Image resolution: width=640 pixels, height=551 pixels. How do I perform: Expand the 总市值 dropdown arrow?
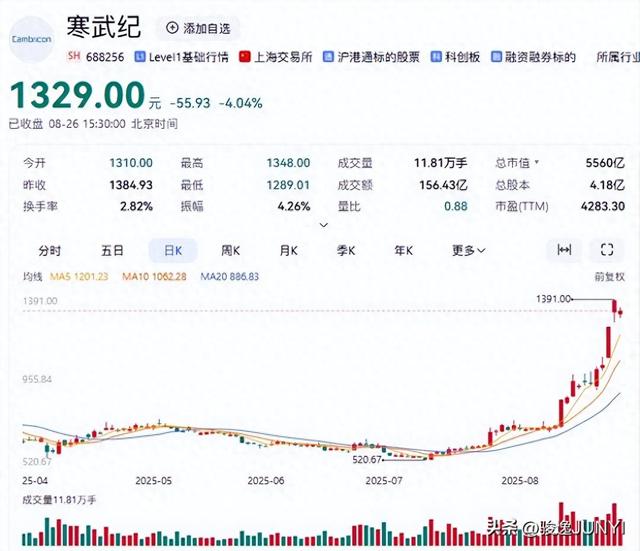537,162
